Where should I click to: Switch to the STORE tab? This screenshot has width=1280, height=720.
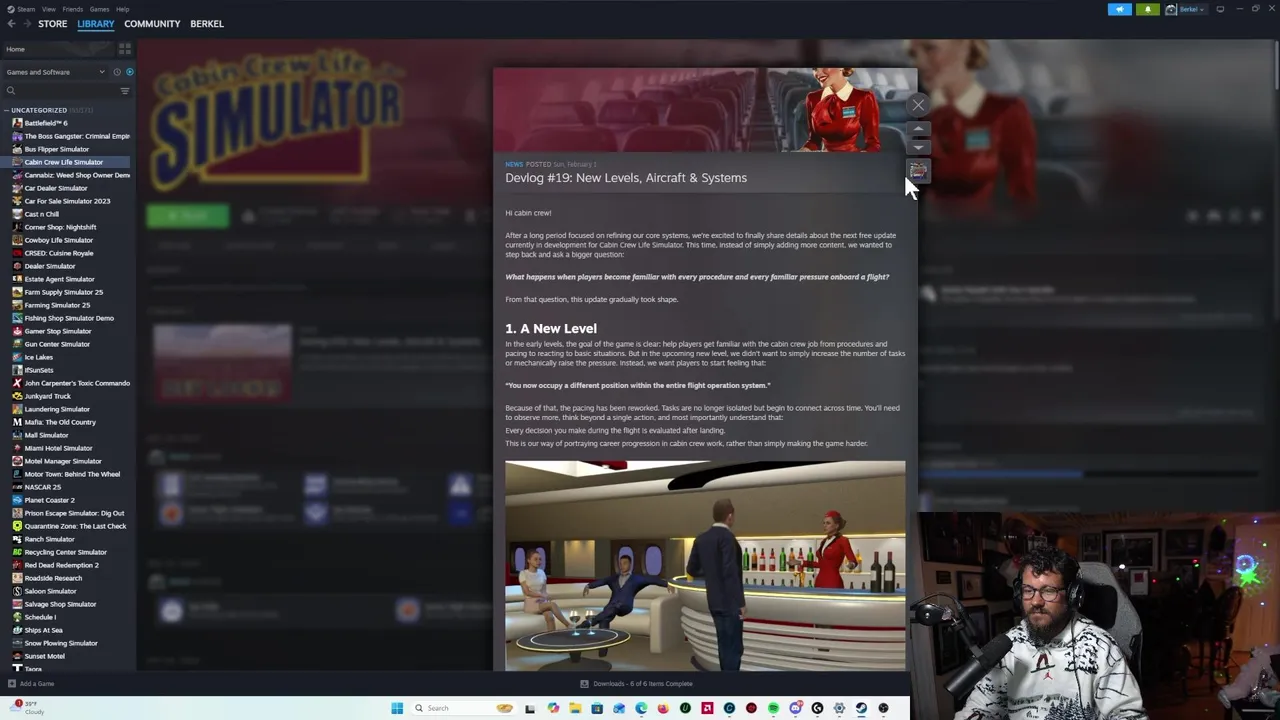52,24
